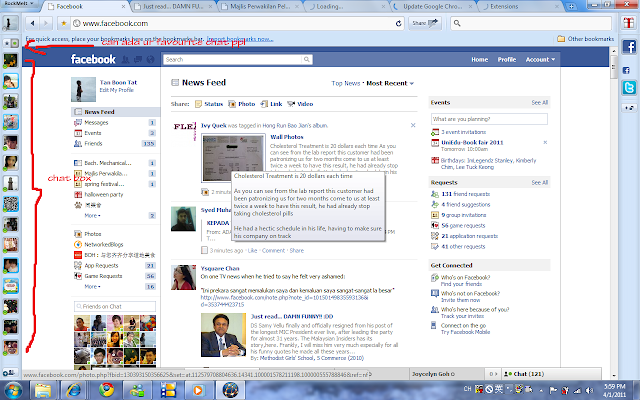Image resolution: width=640 pixels, height=400 pixels.
Task: Click See All next to Events
Action: (x=540, y=102)
